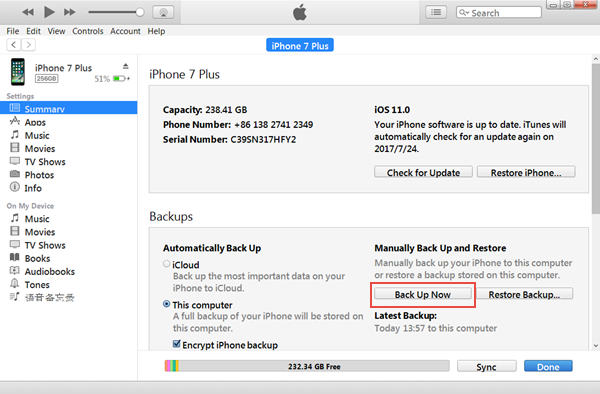This screenshot has width=600, height=394.
Task: Click the Restore iPhone... button
Action: [526, 173]
